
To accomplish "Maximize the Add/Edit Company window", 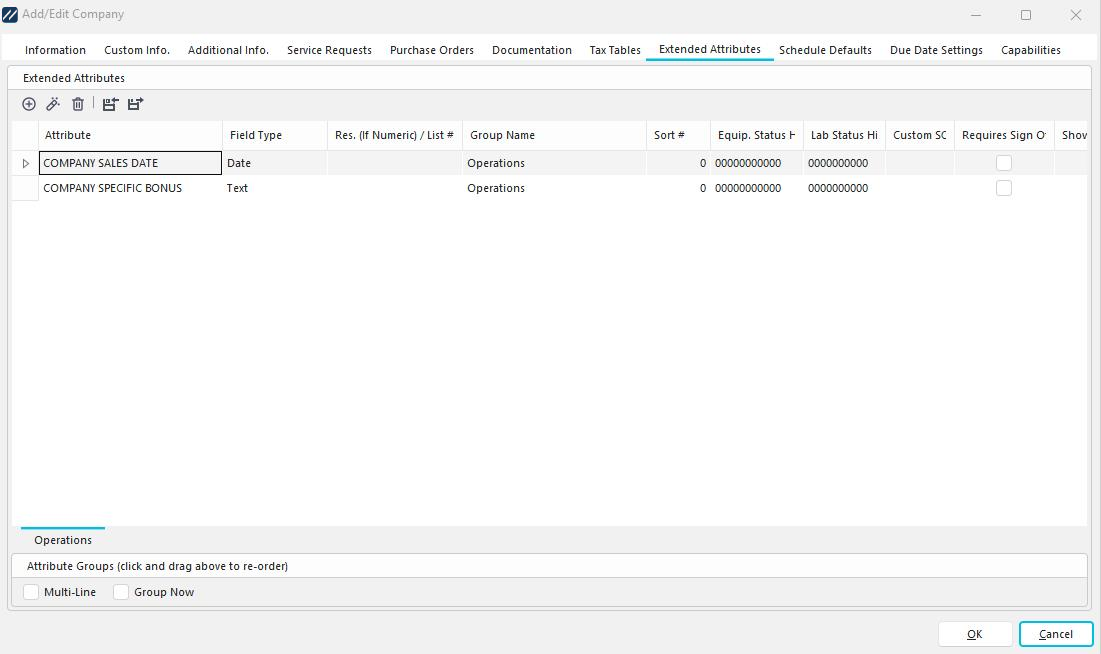I will tap(1026, 15).
